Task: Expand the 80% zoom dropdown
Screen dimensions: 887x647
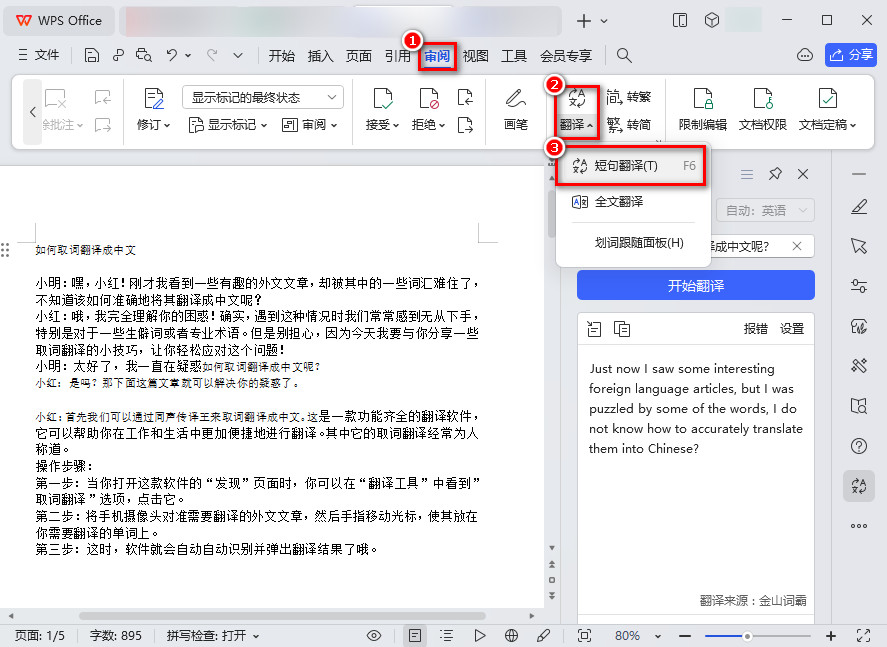Action: coord(657,634)
